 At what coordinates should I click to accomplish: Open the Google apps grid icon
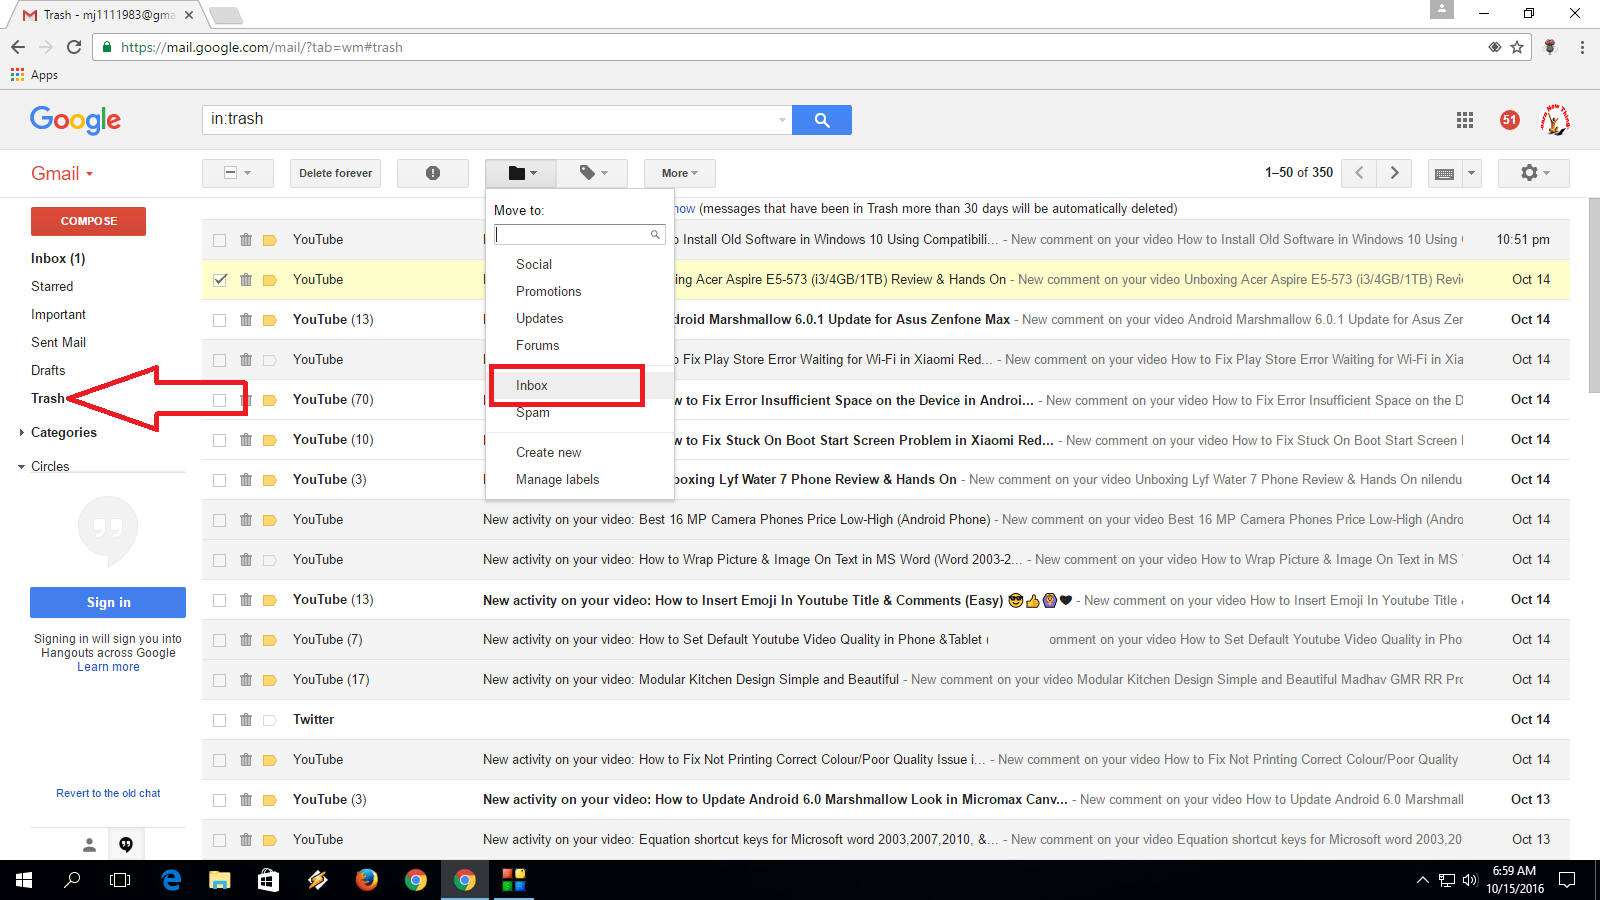point(1464,120)
